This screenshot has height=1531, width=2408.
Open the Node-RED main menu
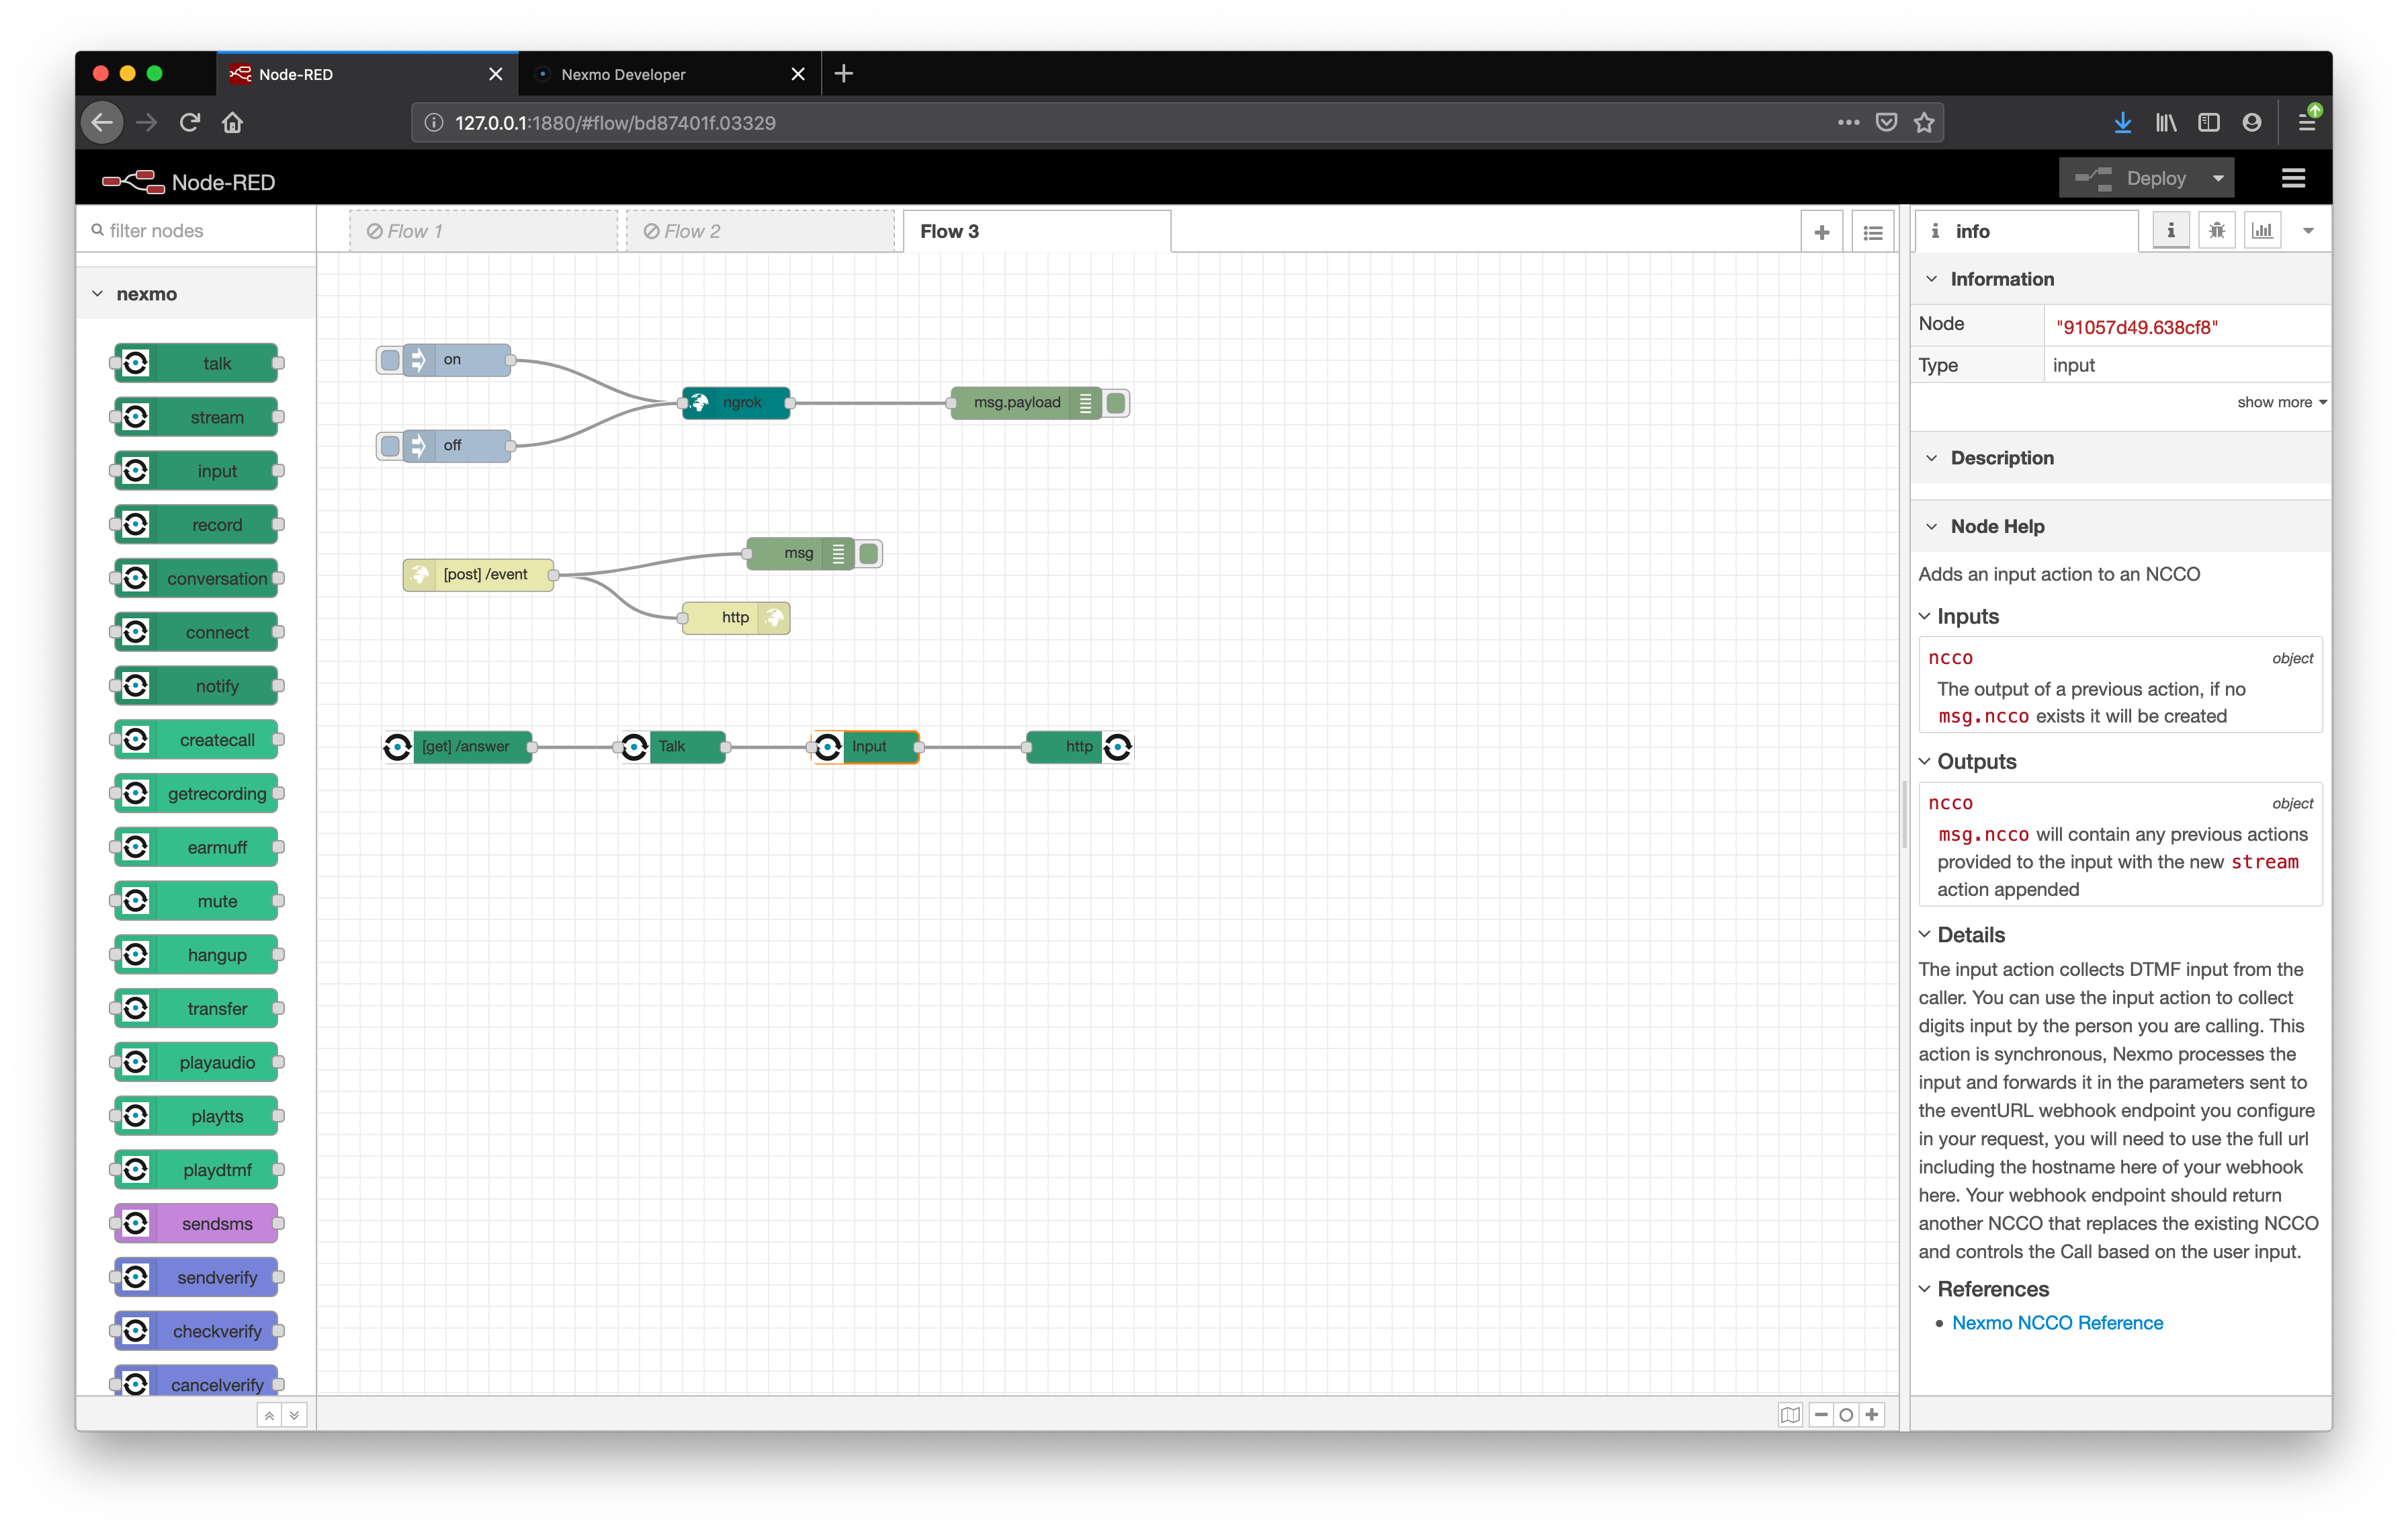pos(2293,177)
